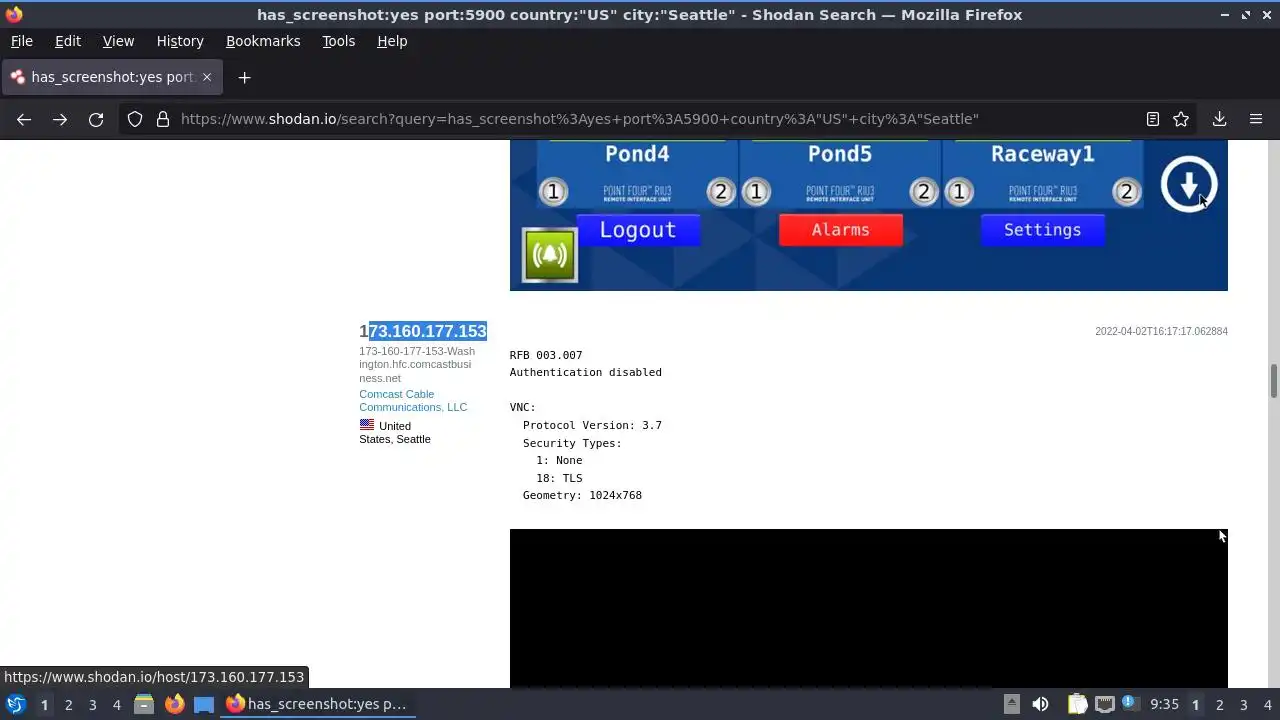Click the "RFB 003.007" banner text

546,355
